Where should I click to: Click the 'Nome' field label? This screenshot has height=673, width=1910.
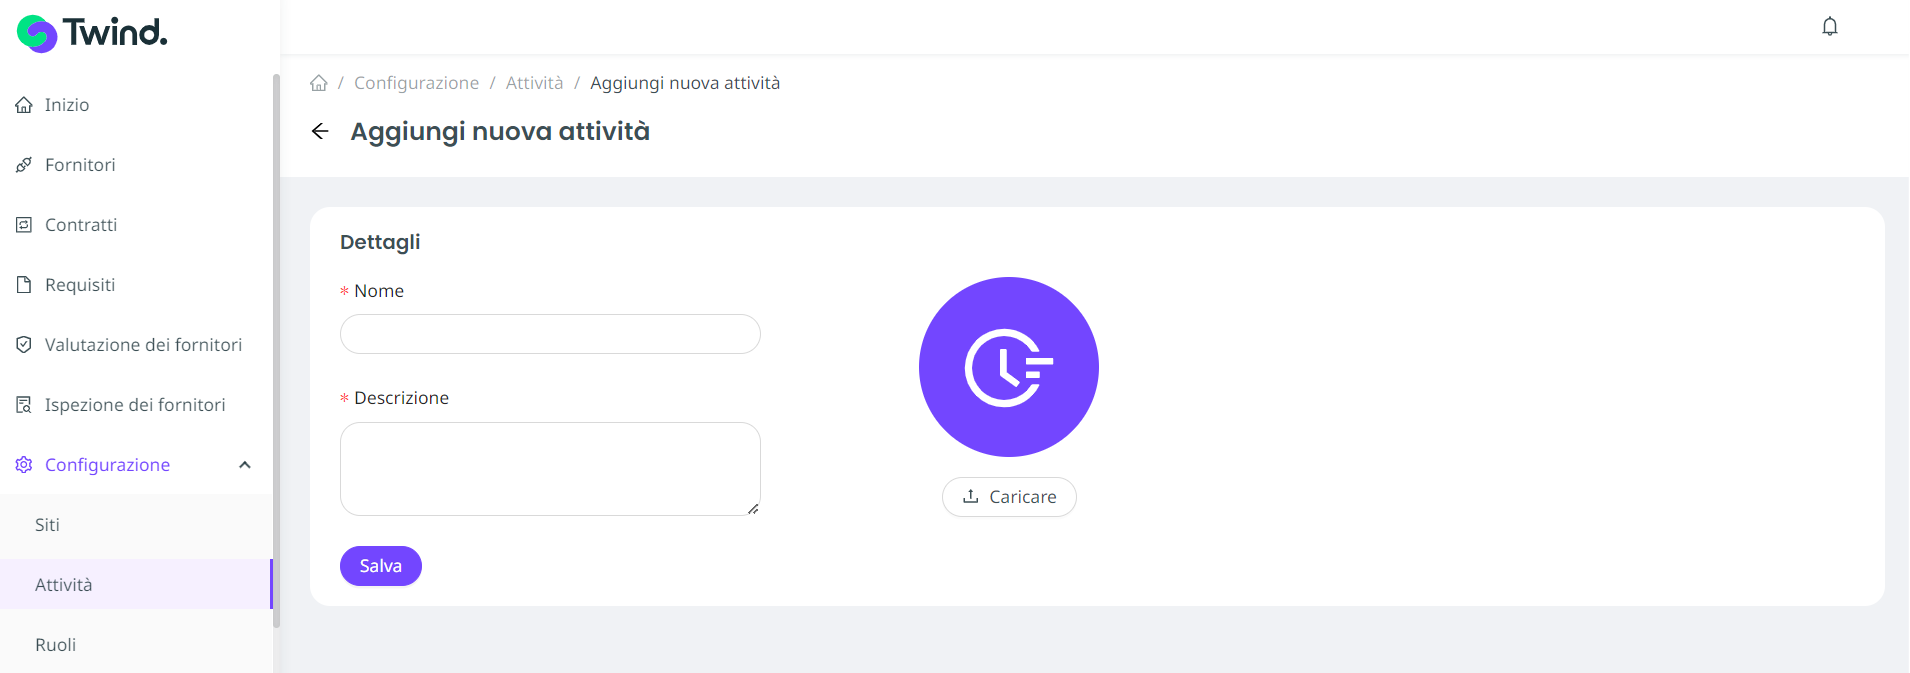379,291
